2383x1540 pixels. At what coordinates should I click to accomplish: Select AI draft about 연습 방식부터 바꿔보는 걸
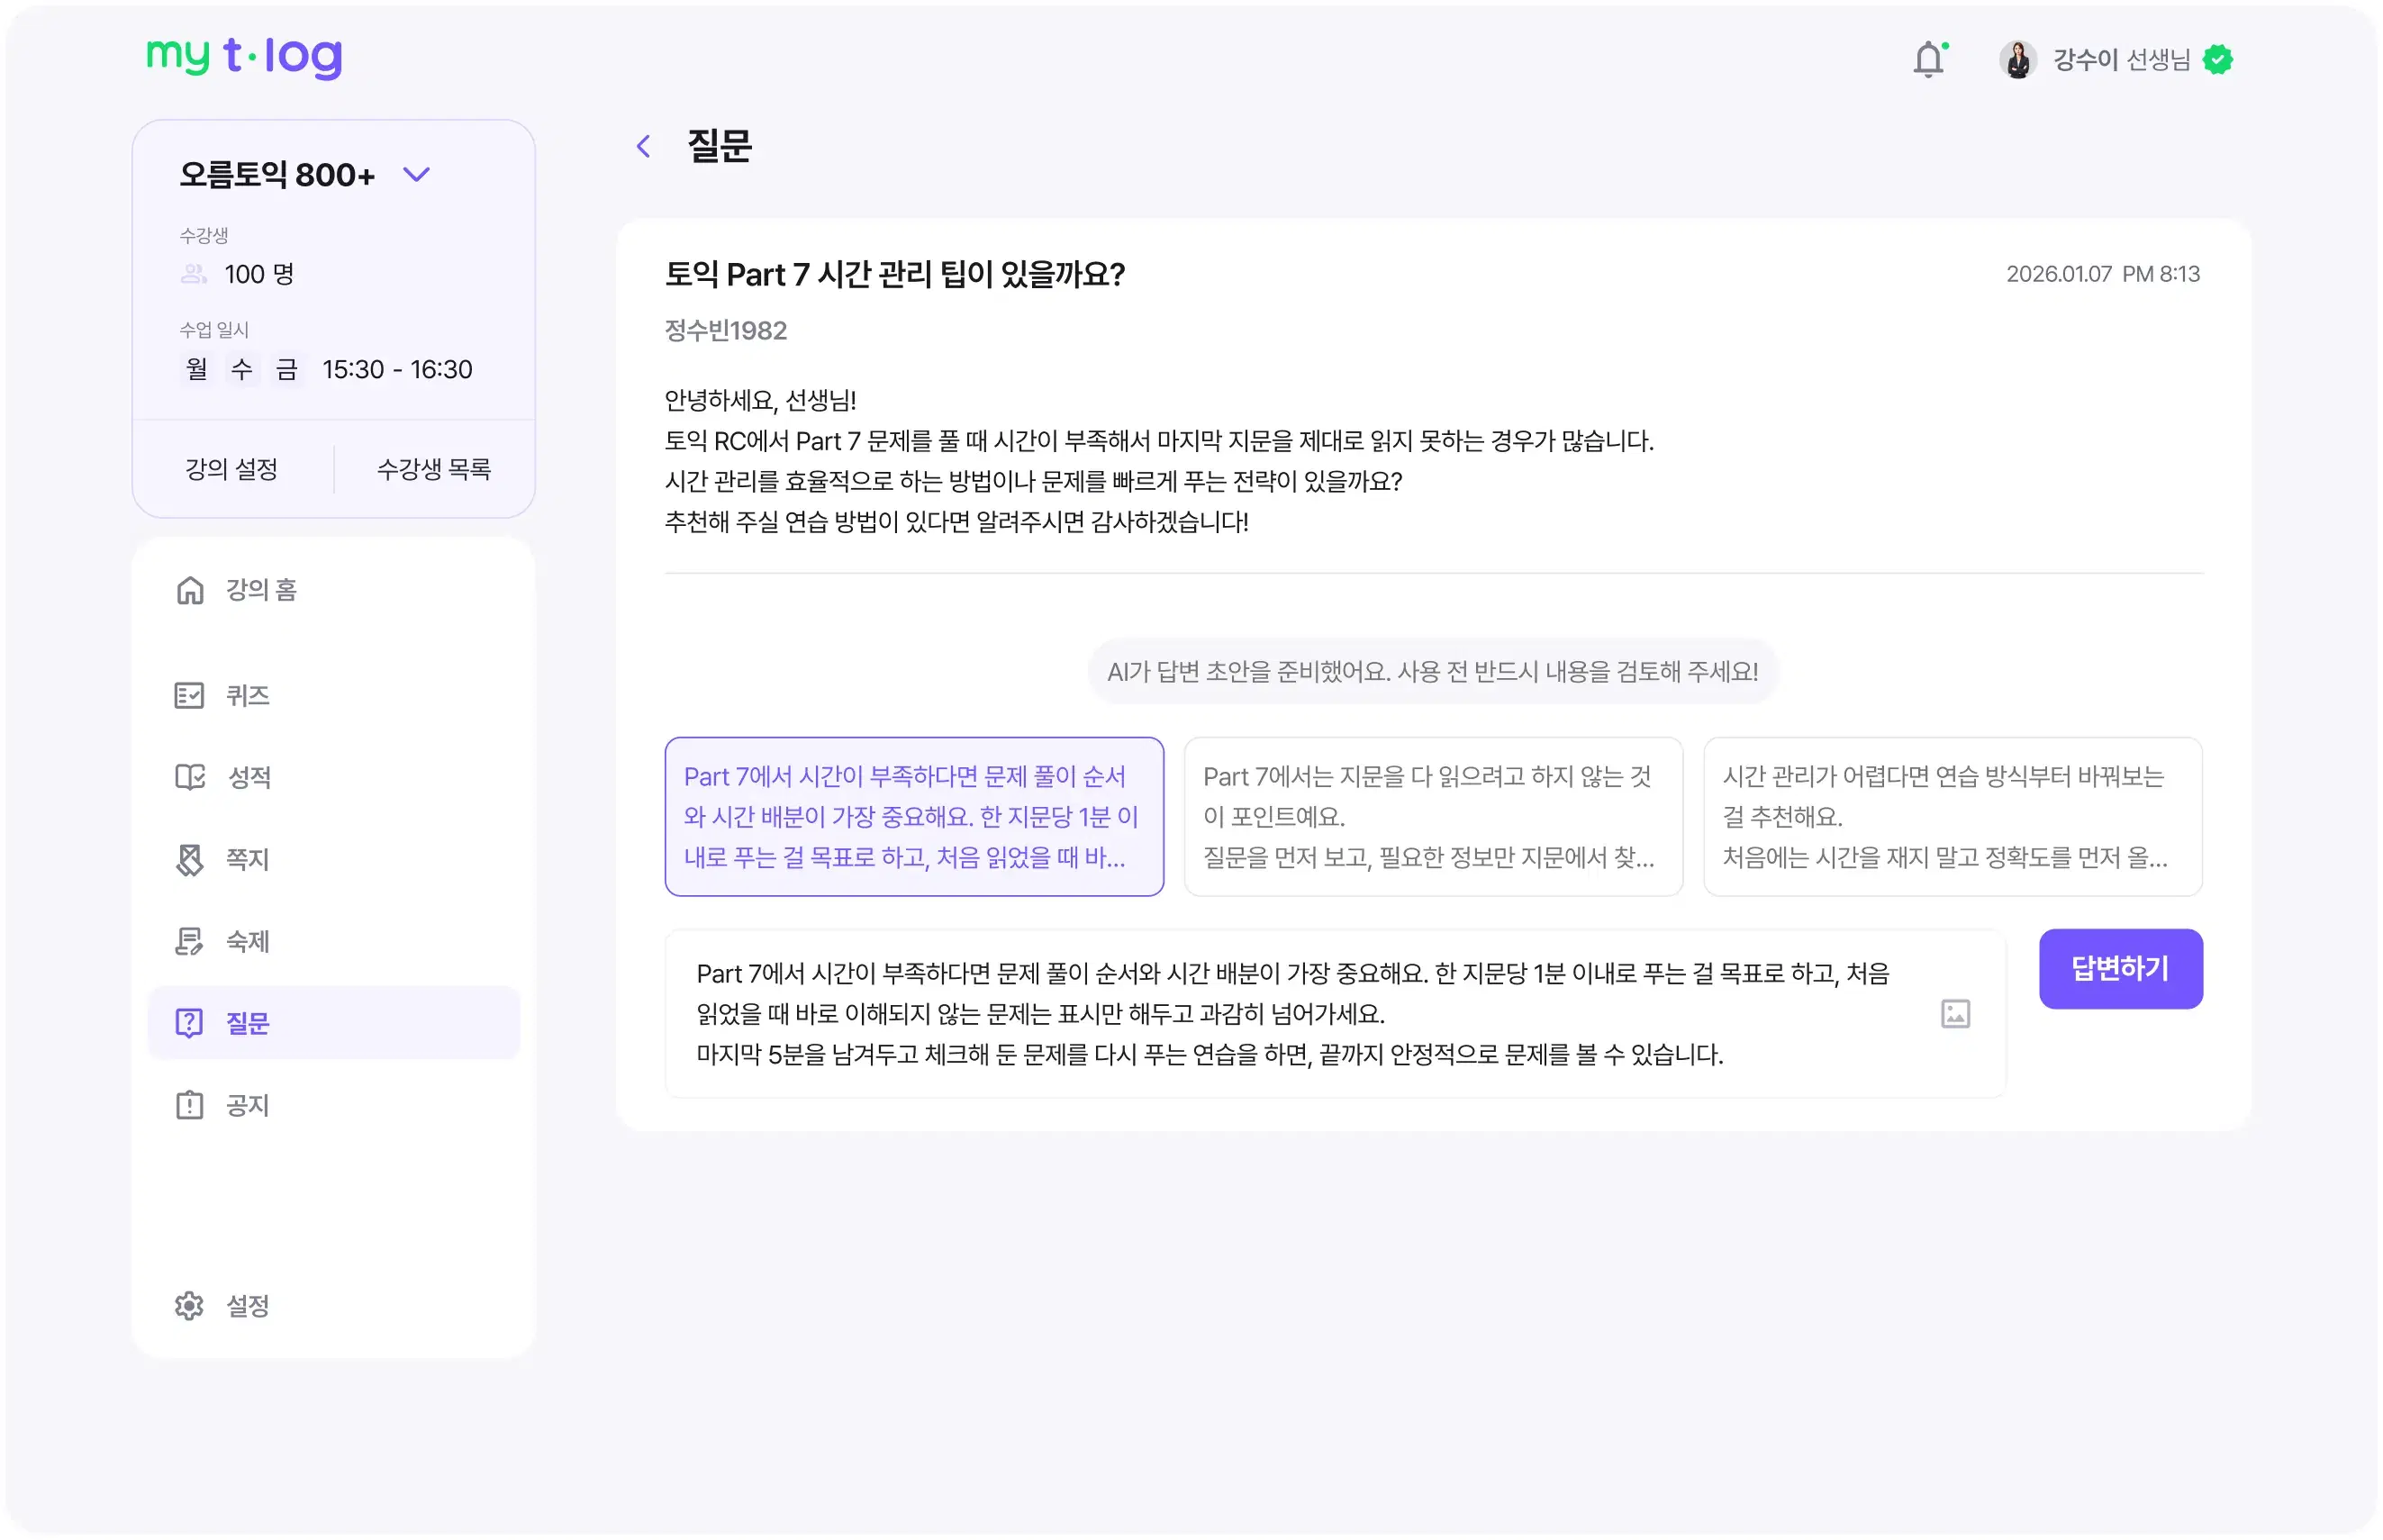pyautogui.click(x=1952, y=817)
